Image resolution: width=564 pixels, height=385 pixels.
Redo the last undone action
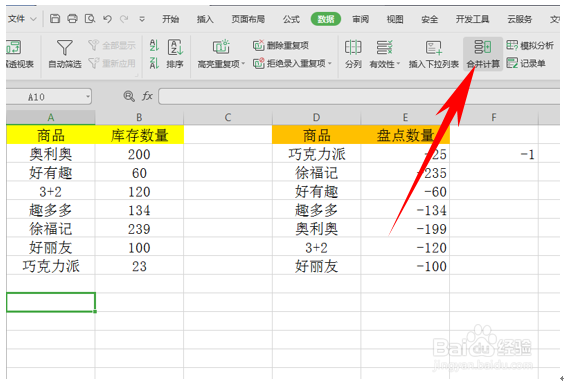point(124,19)
